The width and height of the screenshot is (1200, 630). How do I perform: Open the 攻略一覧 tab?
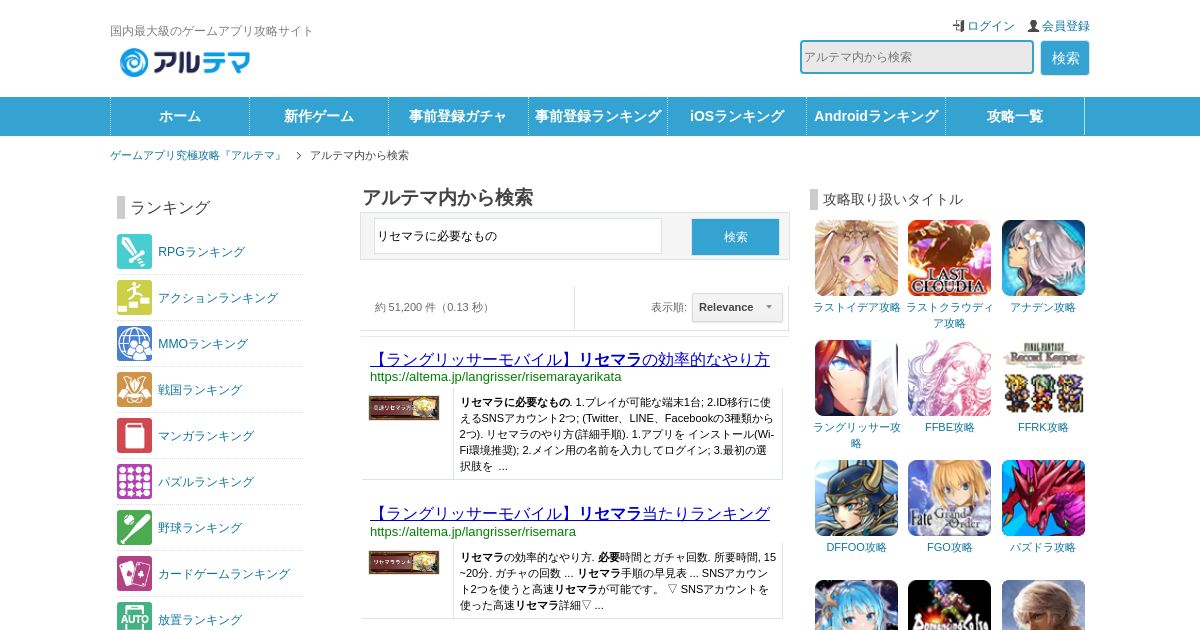1015,116
